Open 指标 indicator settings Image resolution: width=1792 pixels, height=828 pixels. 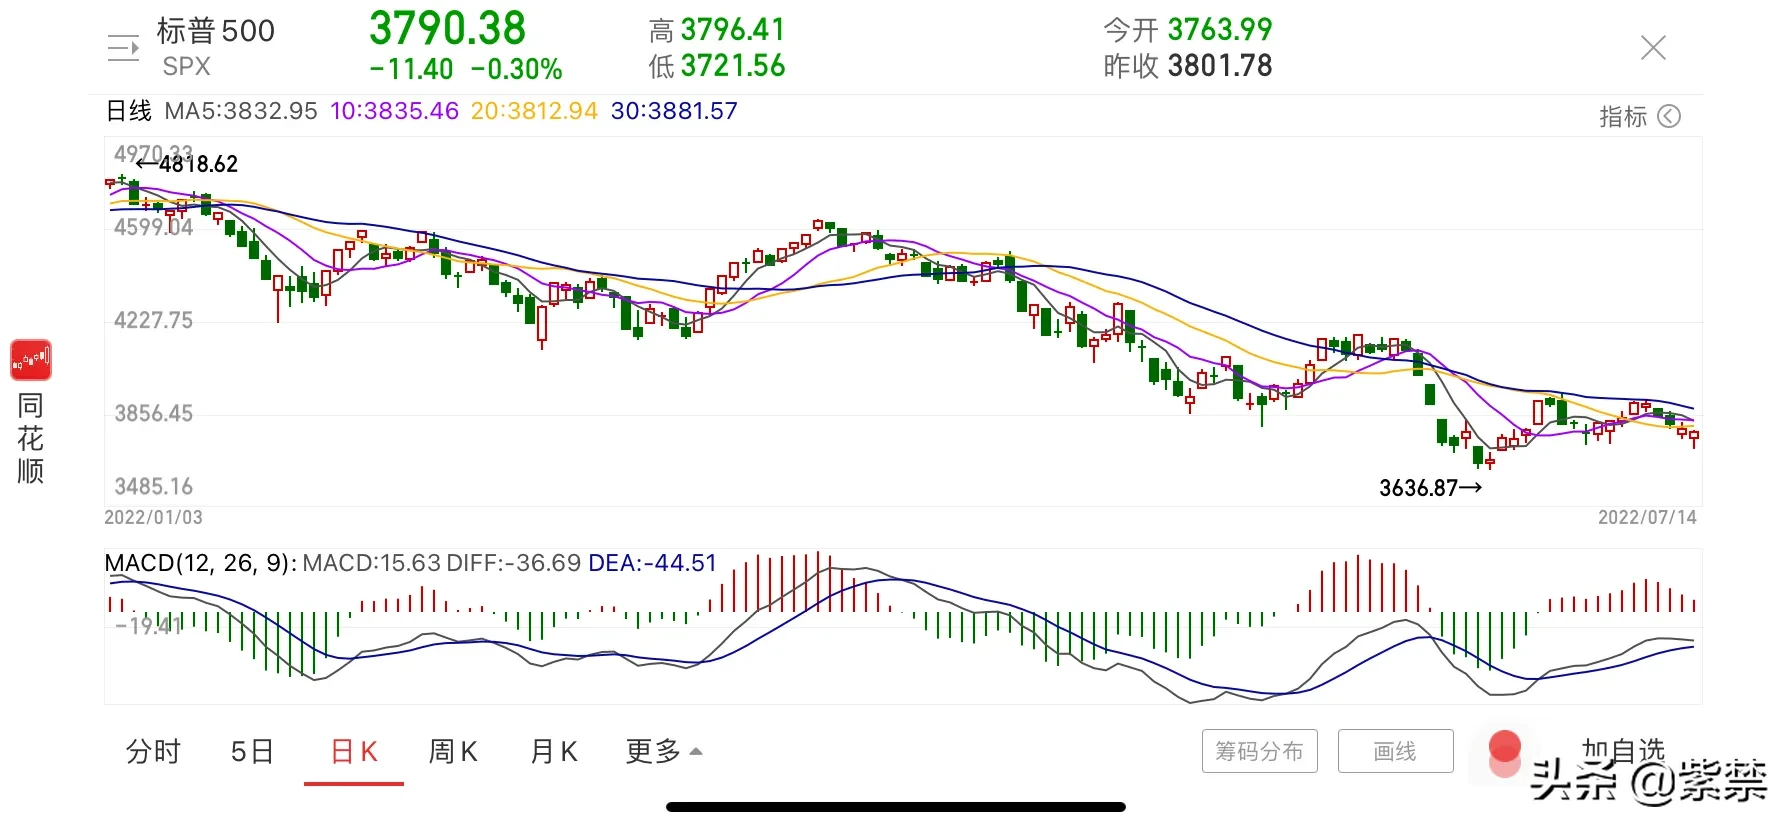pyautogui.click(x=1623, y=116)
